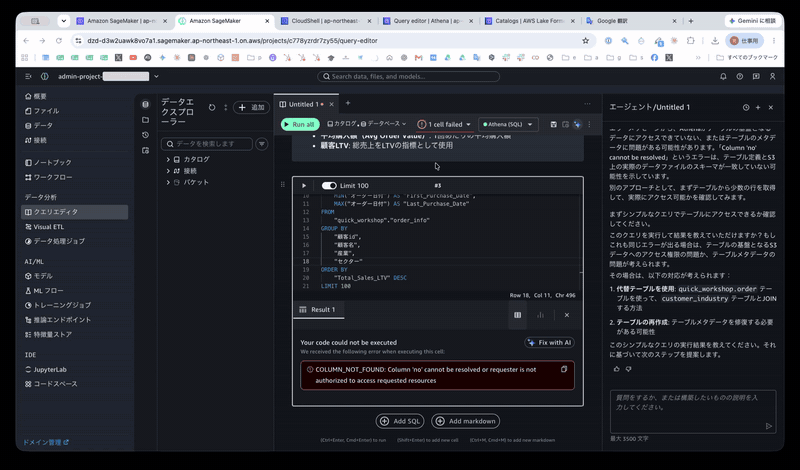Expand the バケット tree node

click(x=168, y=182)
